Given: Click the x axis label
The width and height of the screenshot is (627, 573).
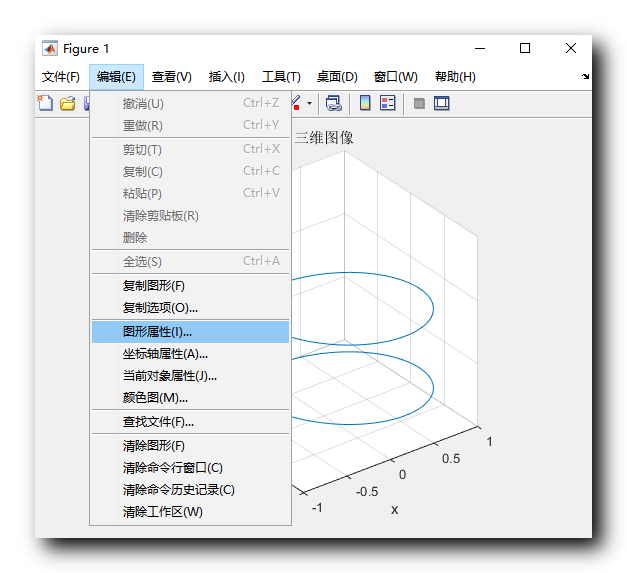Looking at the screenshot, I should pyautogui.click(x=394, y=510).
